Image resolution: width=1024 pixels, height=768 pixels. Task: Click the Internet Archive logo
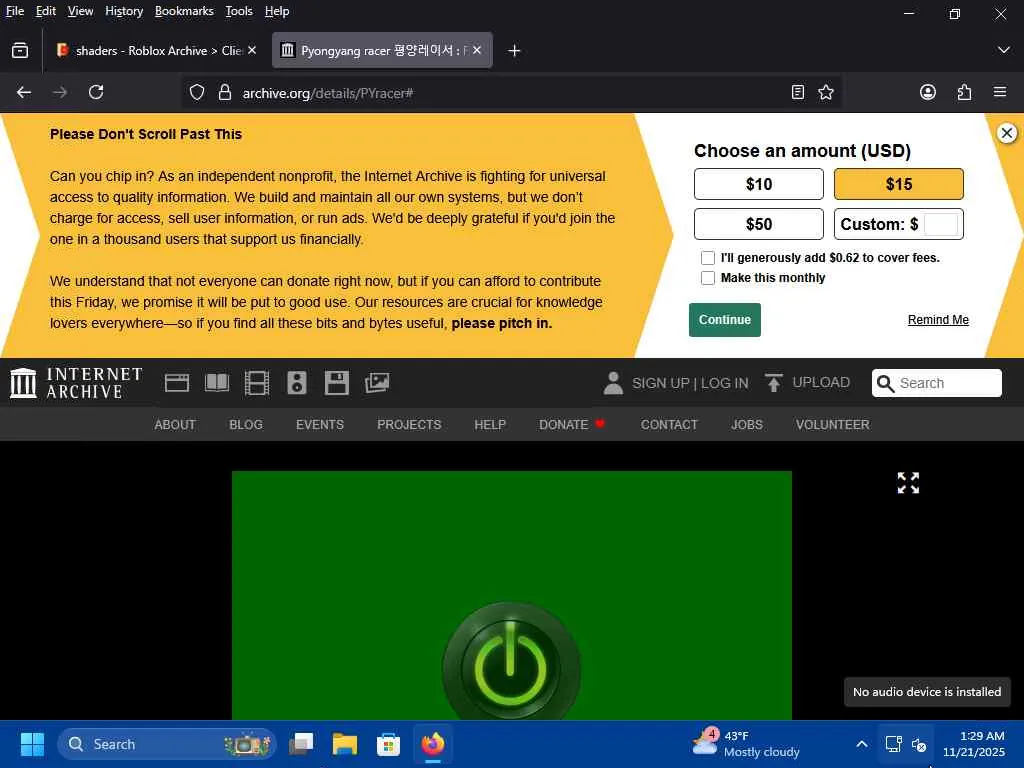tap(76, 383)
